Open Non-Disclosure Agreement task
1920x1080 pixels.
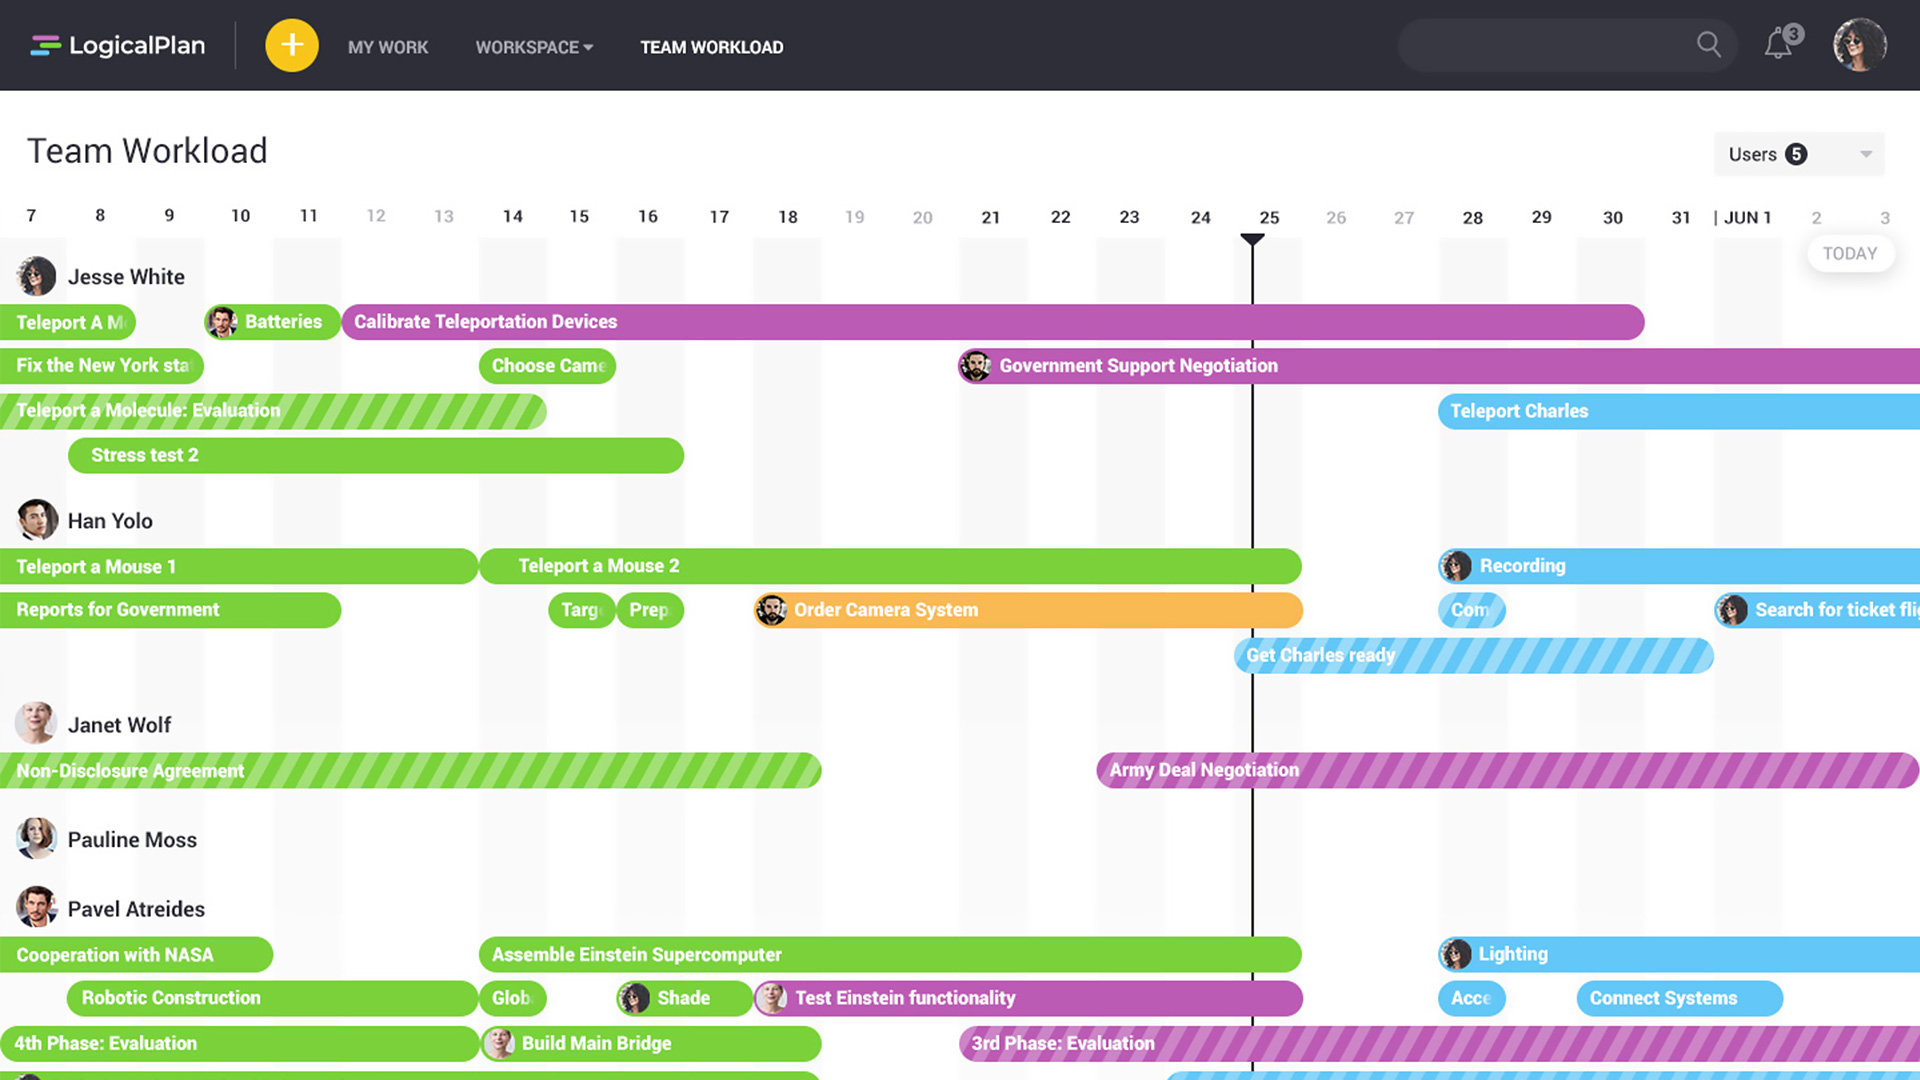[411, 770]
